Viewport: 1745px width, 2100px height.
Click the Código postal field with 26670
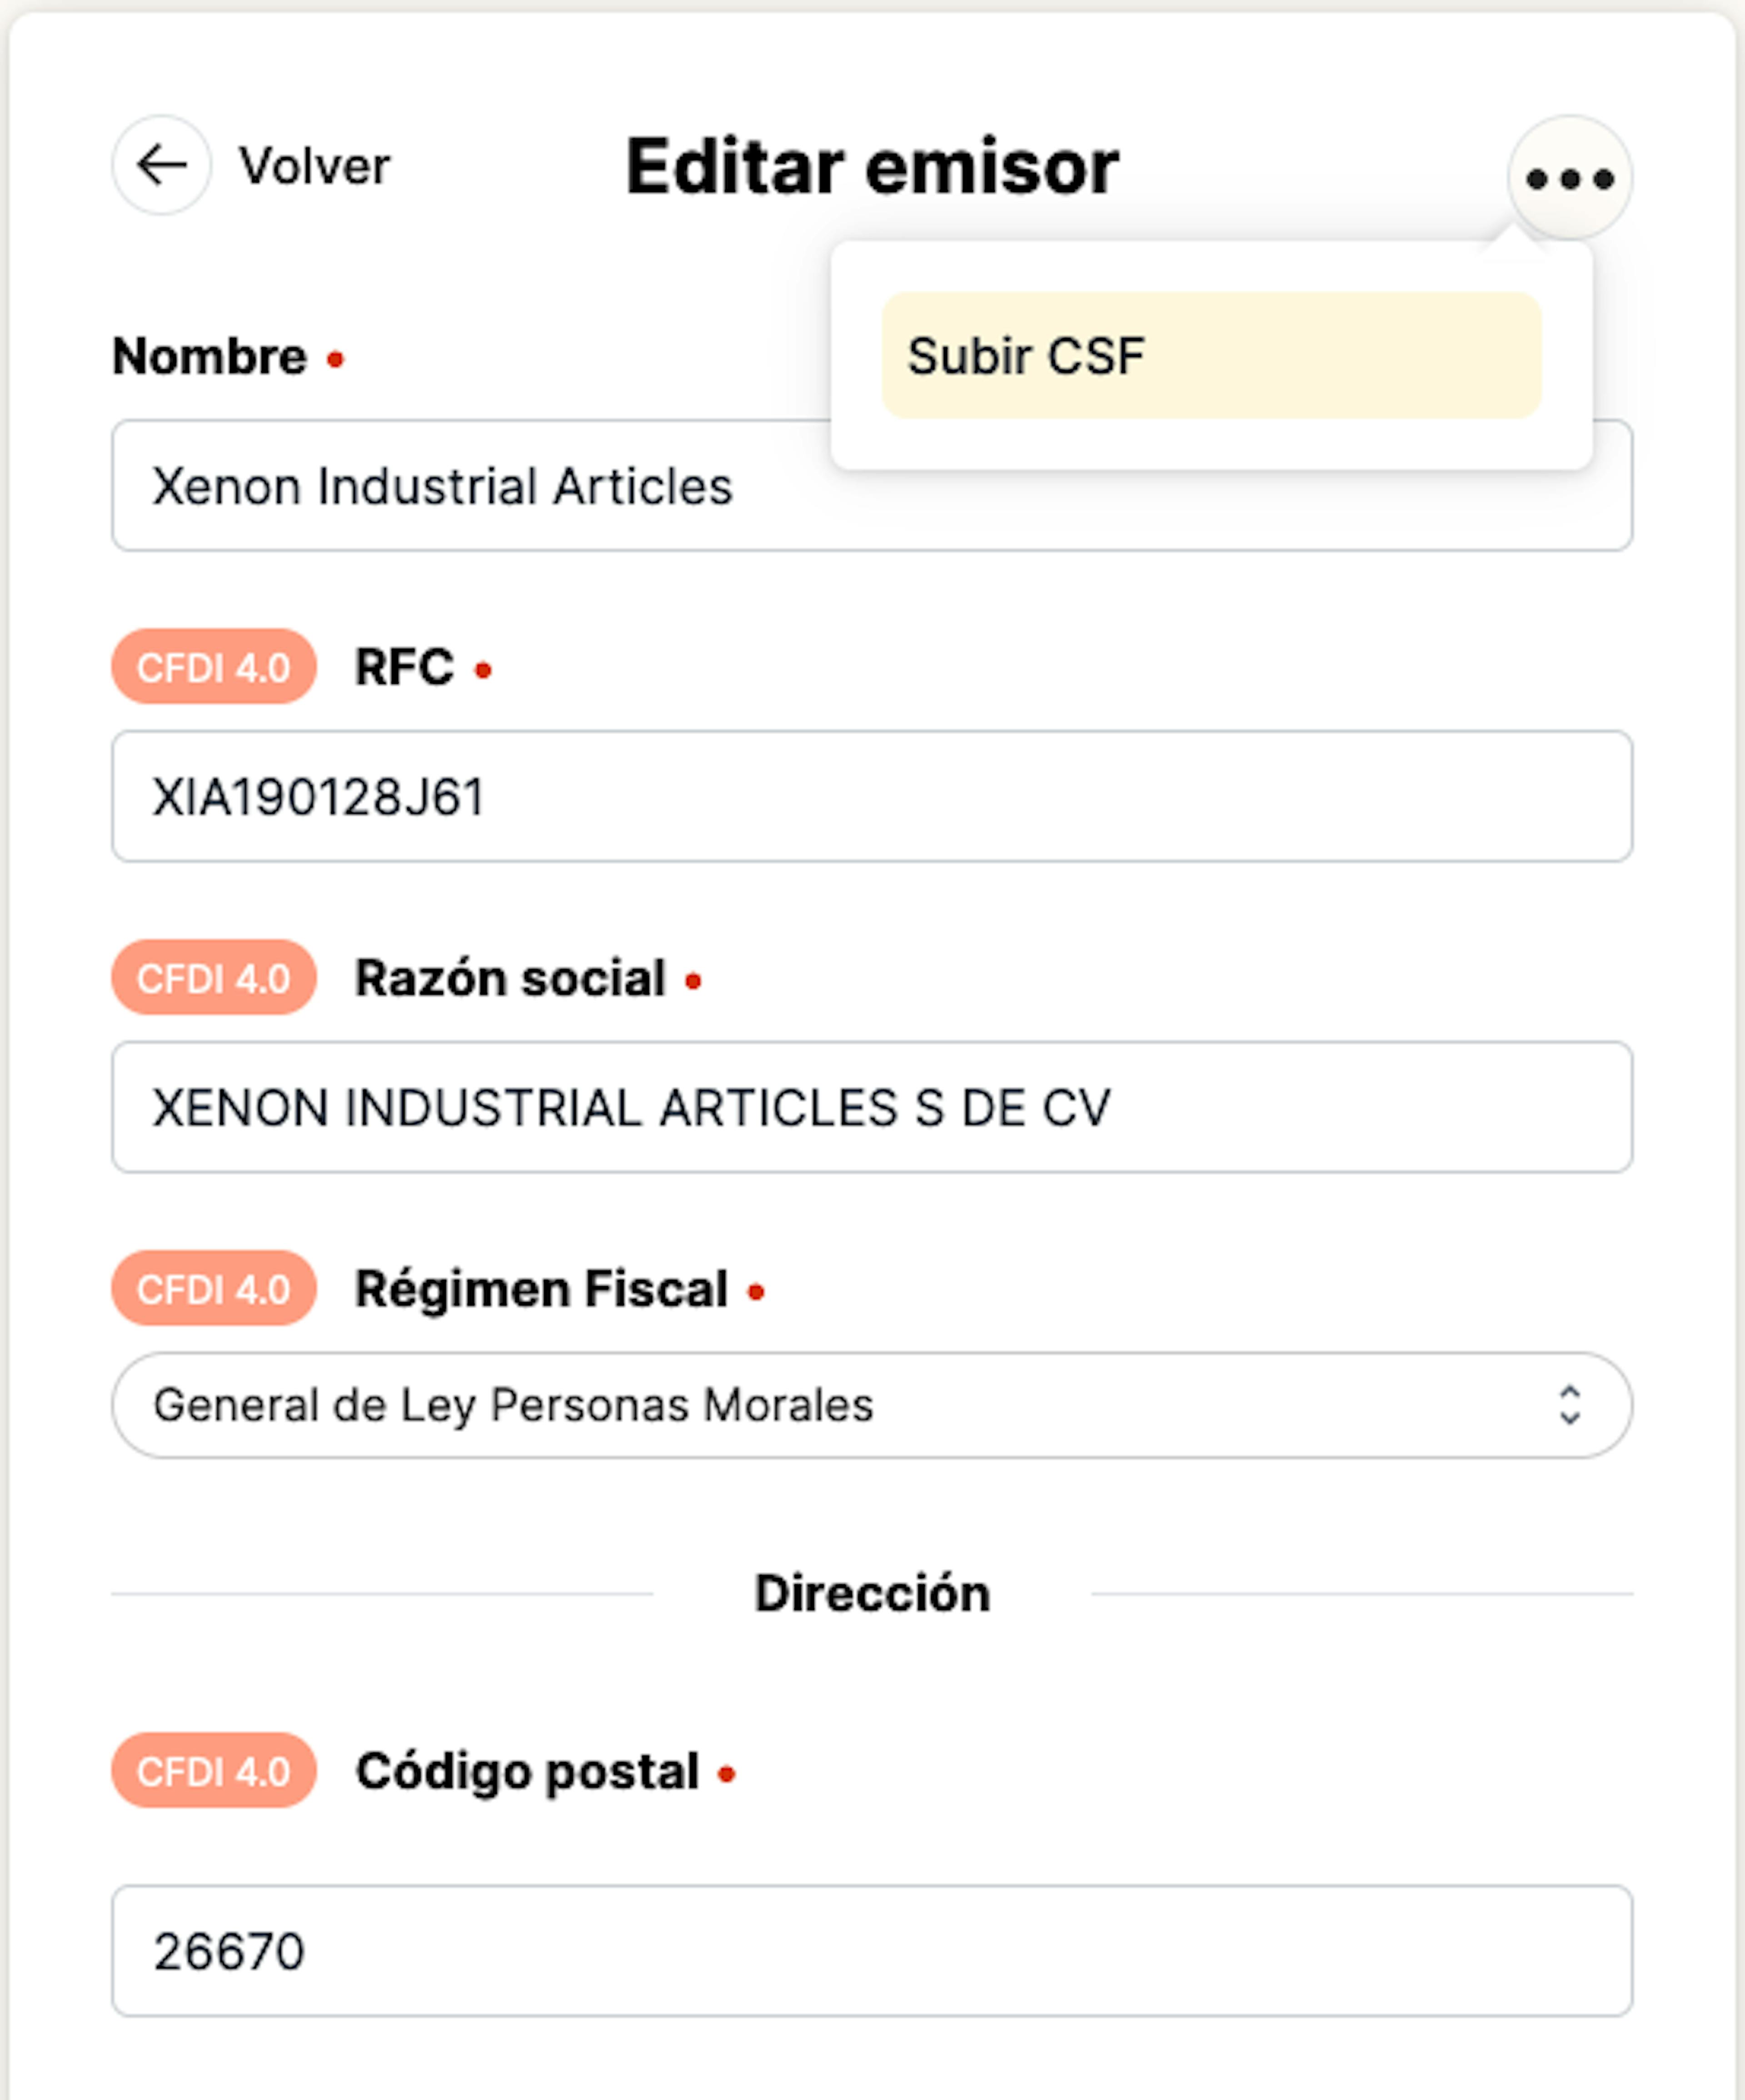[872, 1950]
